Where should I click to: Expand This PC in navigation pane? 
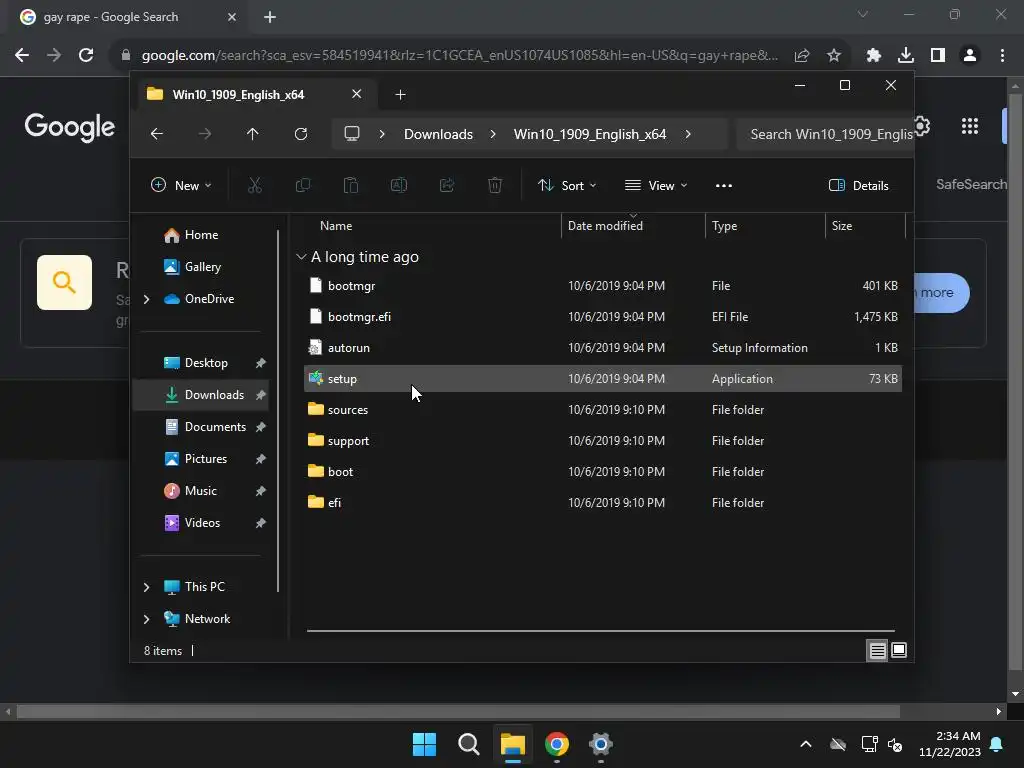[146, 587]
